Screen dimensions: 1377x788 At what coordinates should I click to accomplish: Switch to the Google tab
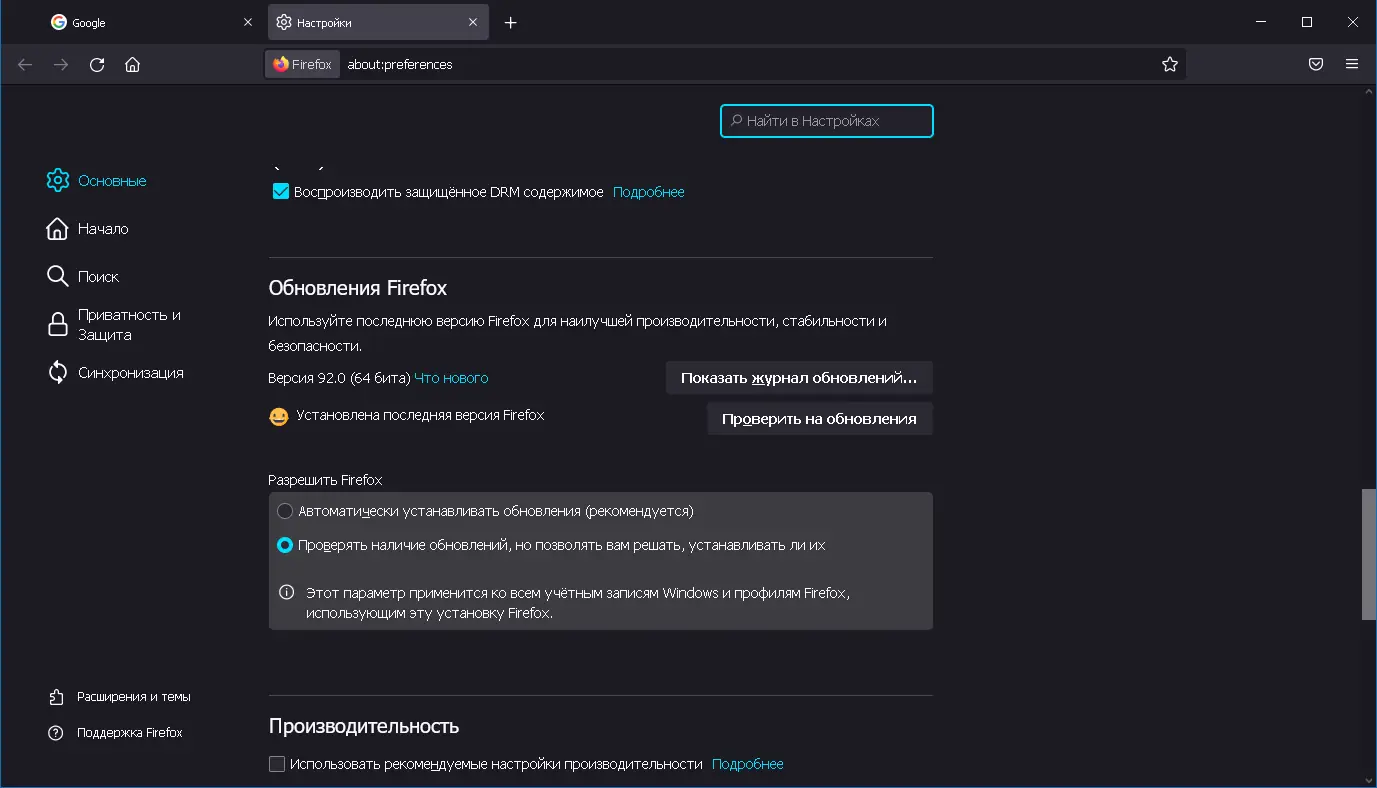point(150,23)
